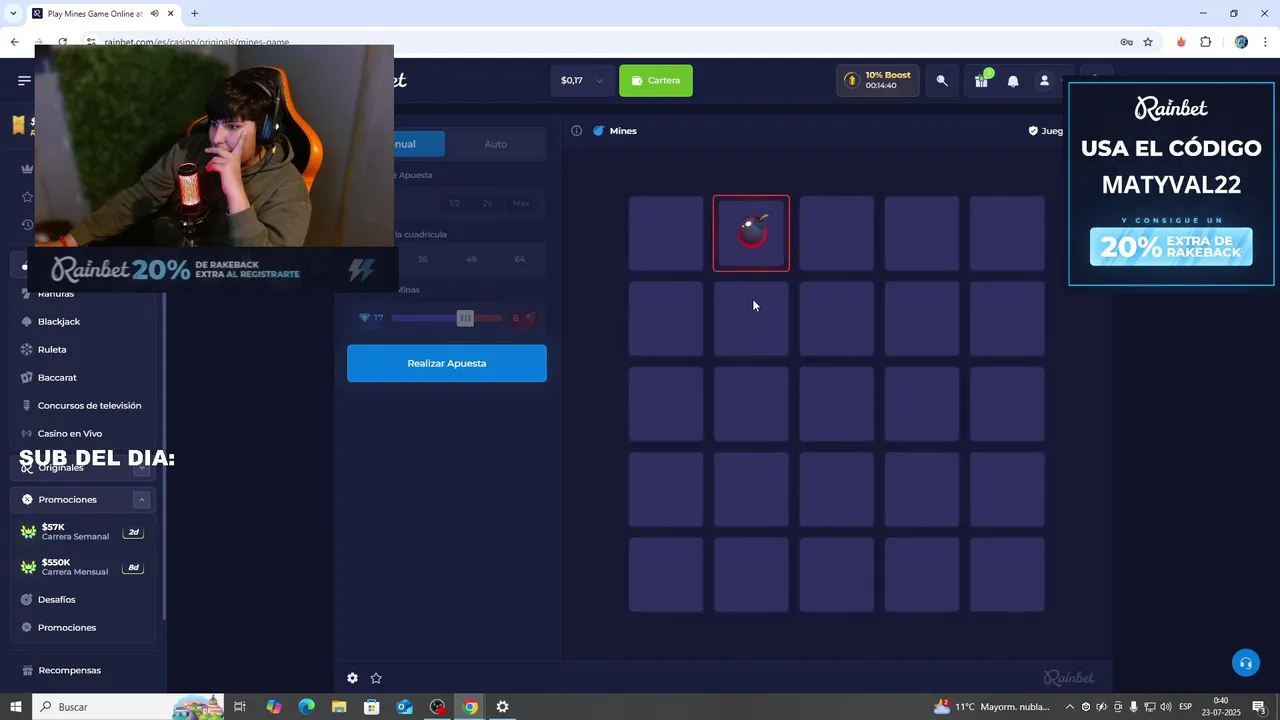This screenshot has width=1280, height=720.
Task: Click the taskbar Buscar search box
Action: point(128,707)
